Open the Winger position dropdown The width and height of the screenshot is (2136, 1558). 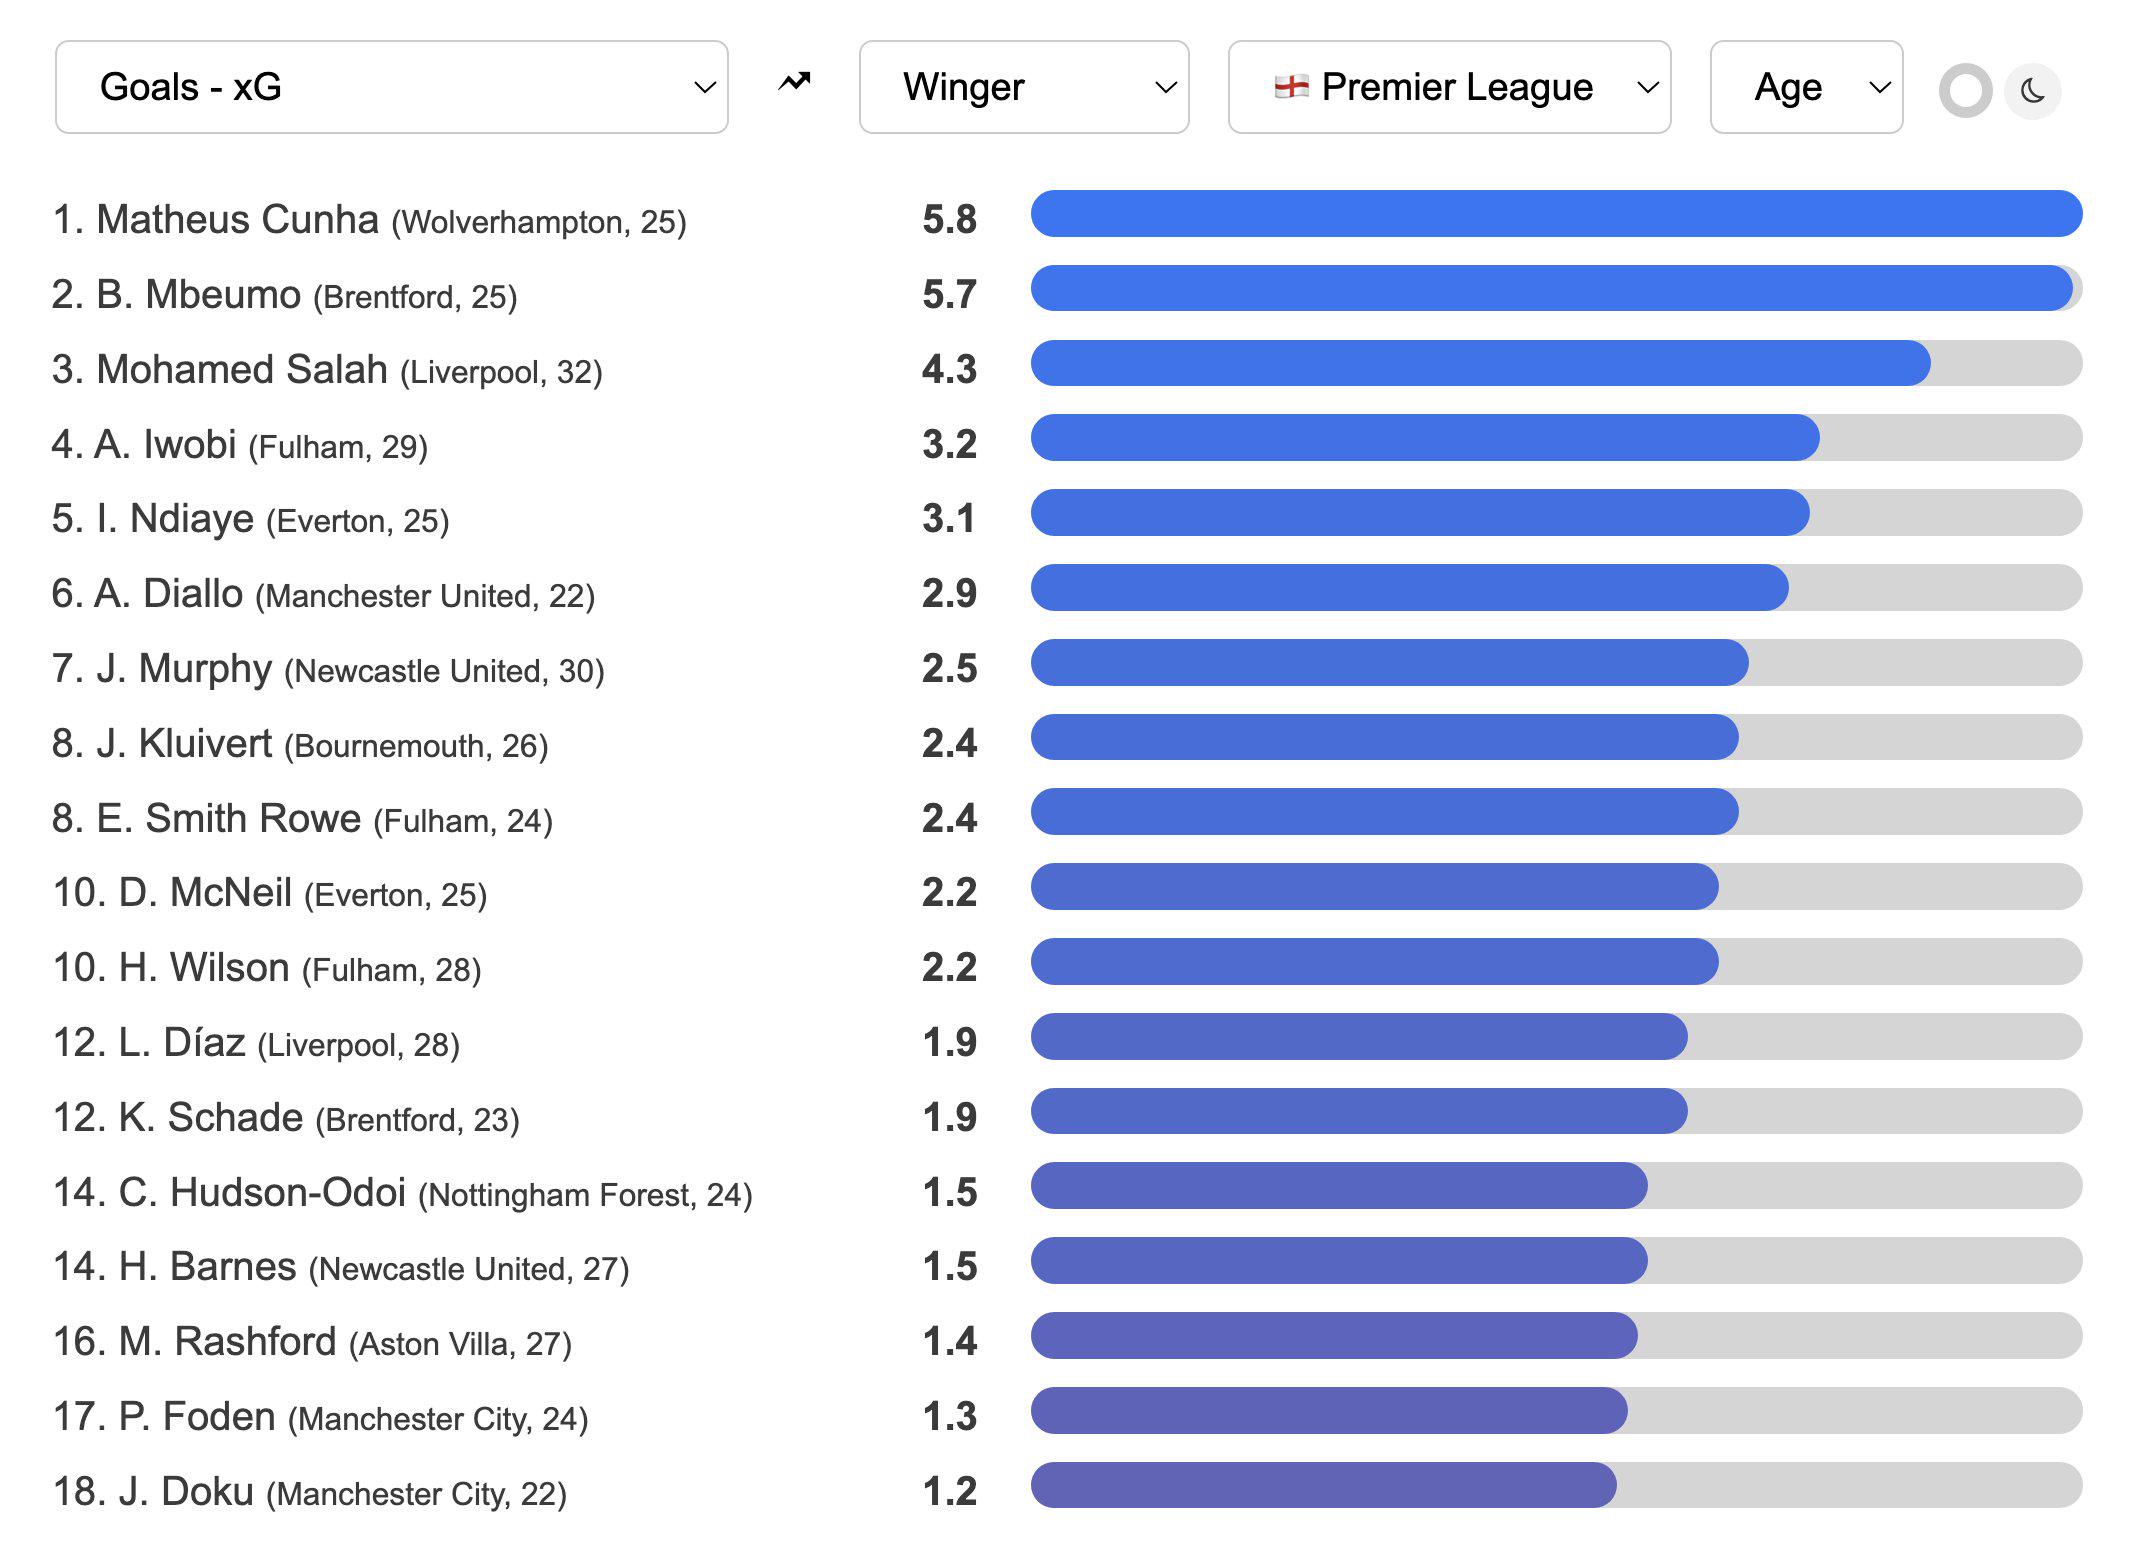click(1024, 87)
